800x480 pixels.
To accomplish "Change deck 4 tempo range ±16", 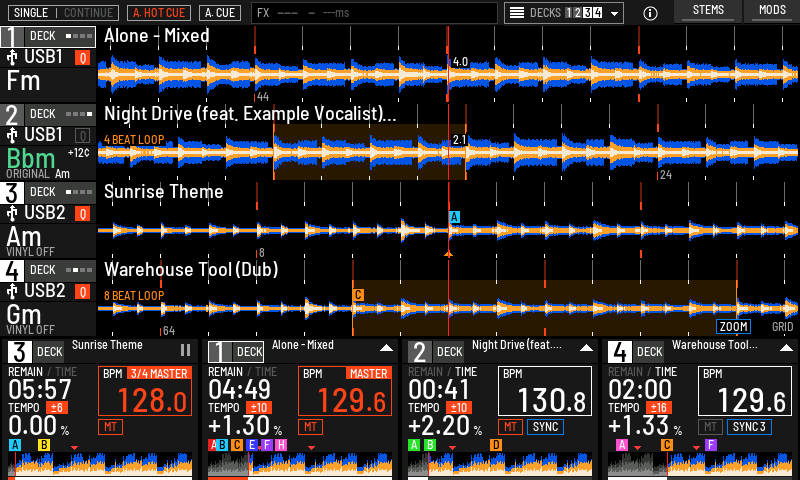I will pos(659,408).
